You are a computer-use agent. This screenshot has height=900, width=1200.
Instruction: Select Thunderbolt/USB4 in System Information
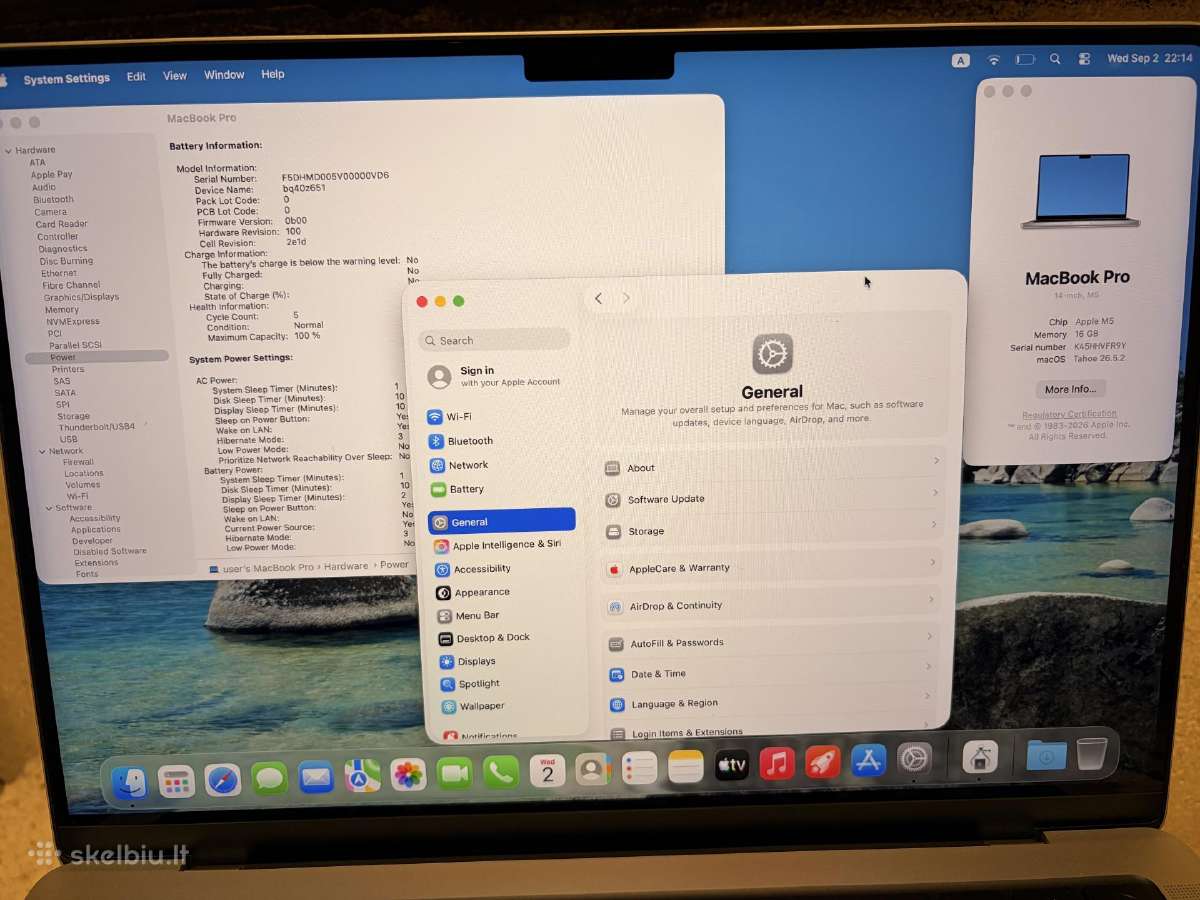tap(97, 427)
